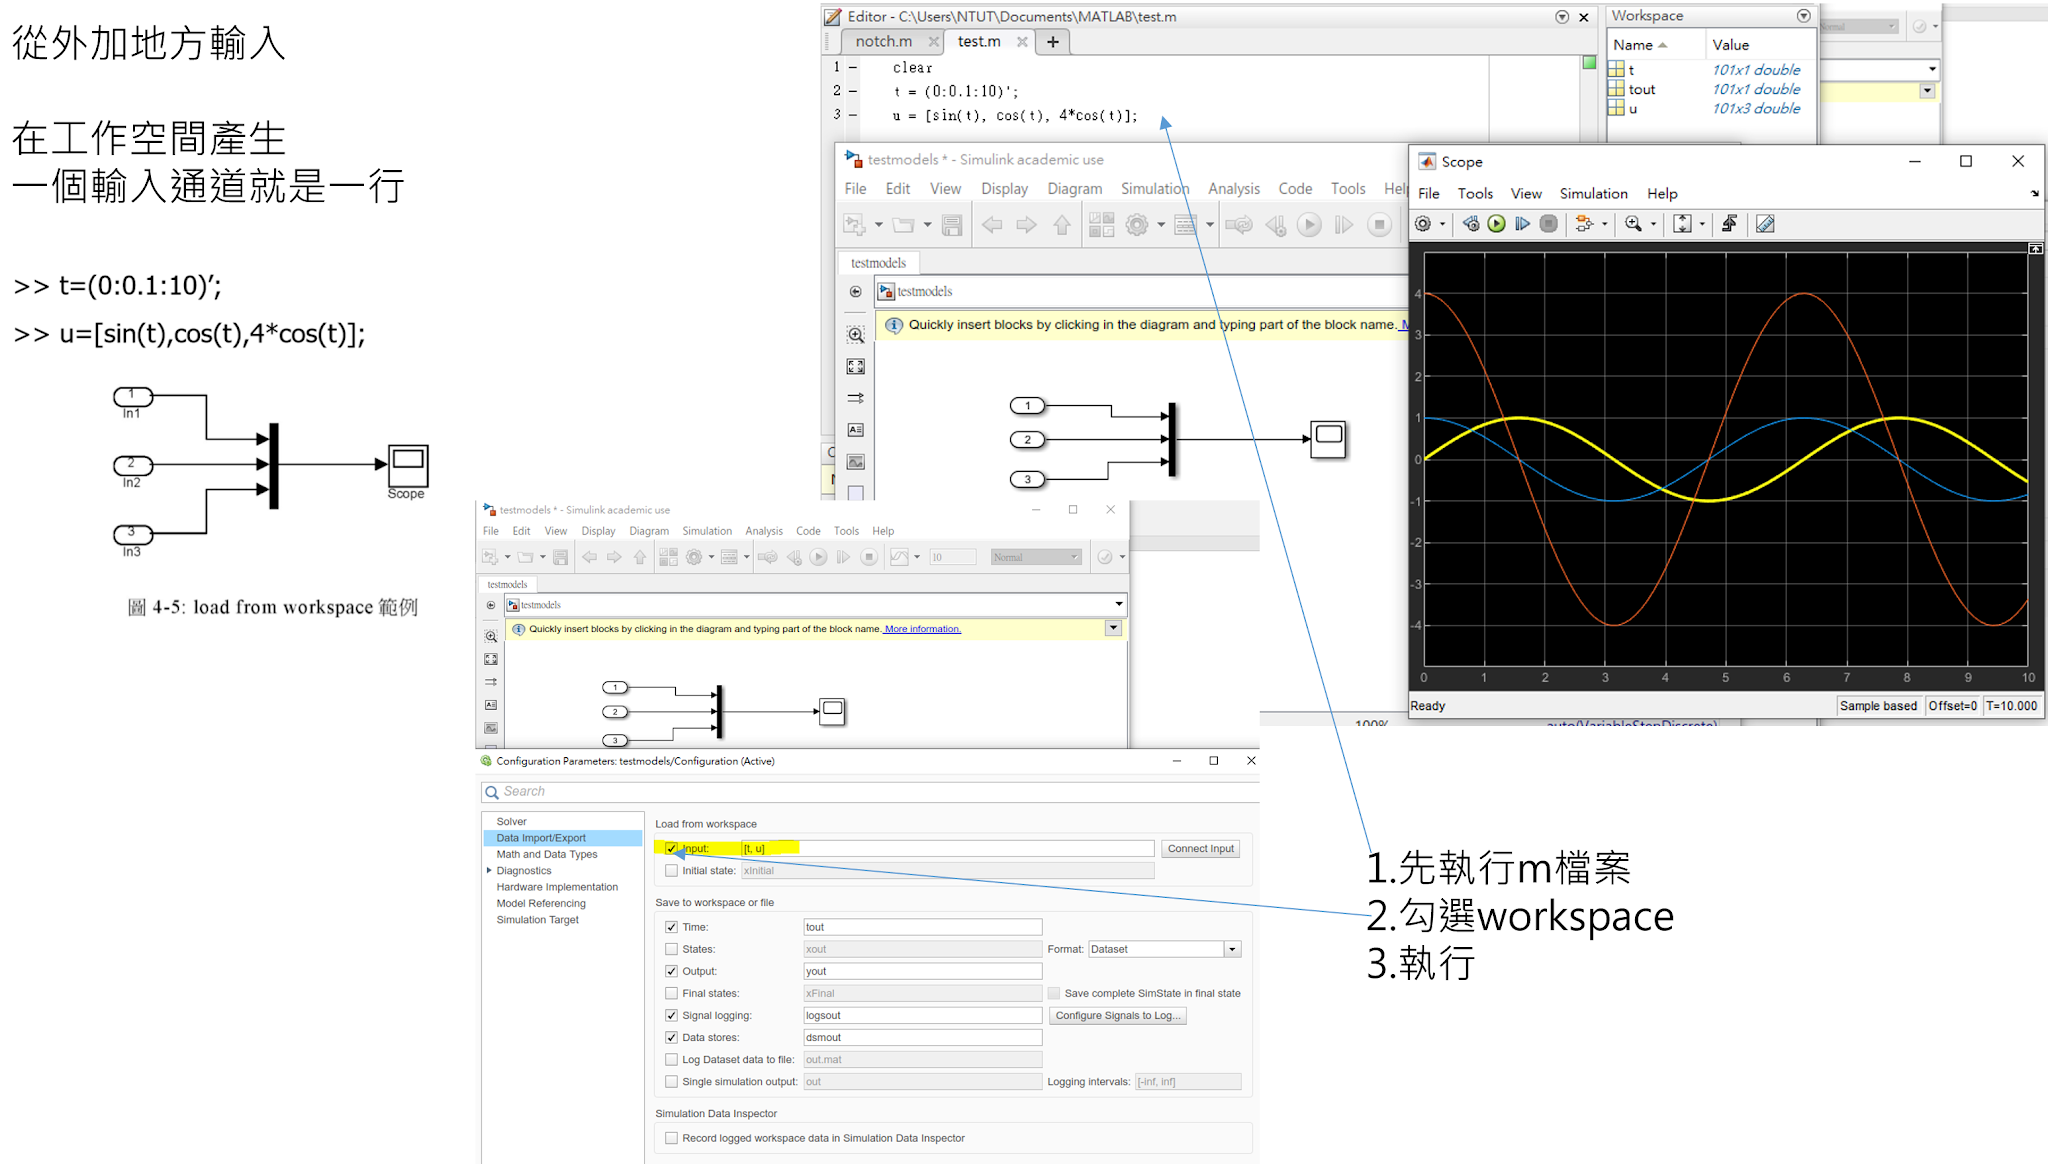The image size is (2048, 1164).
Task: Enable Single simulation output checkbox
Action: [x=672, y=1081]
